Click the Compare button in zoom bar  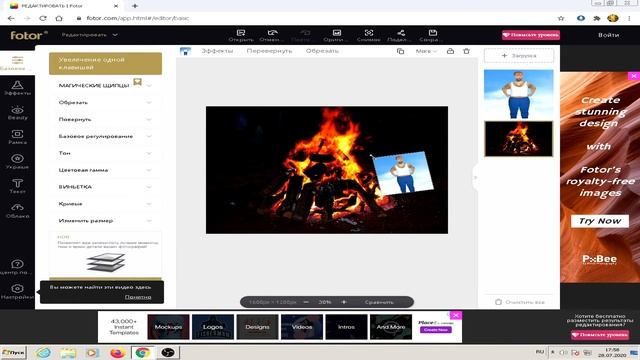[379, 302]
